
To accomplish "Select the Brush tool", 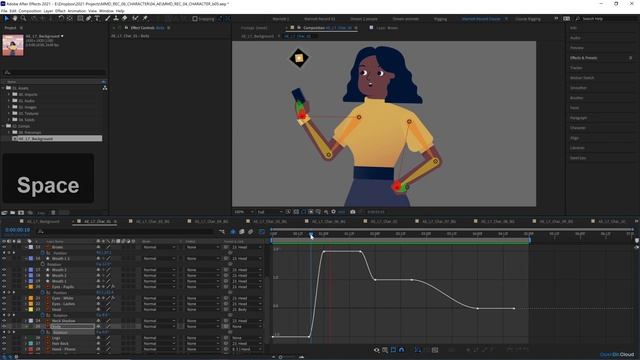I will pyautogui.click(x=108, y=18).
